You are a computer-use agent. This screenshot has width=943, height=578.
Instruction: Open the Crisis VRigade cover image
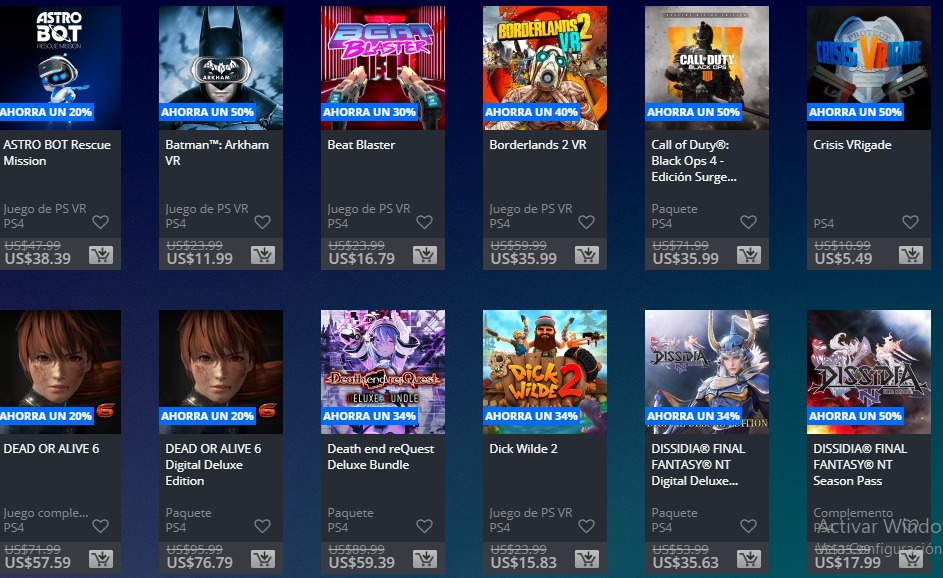[x=868, y=68]
